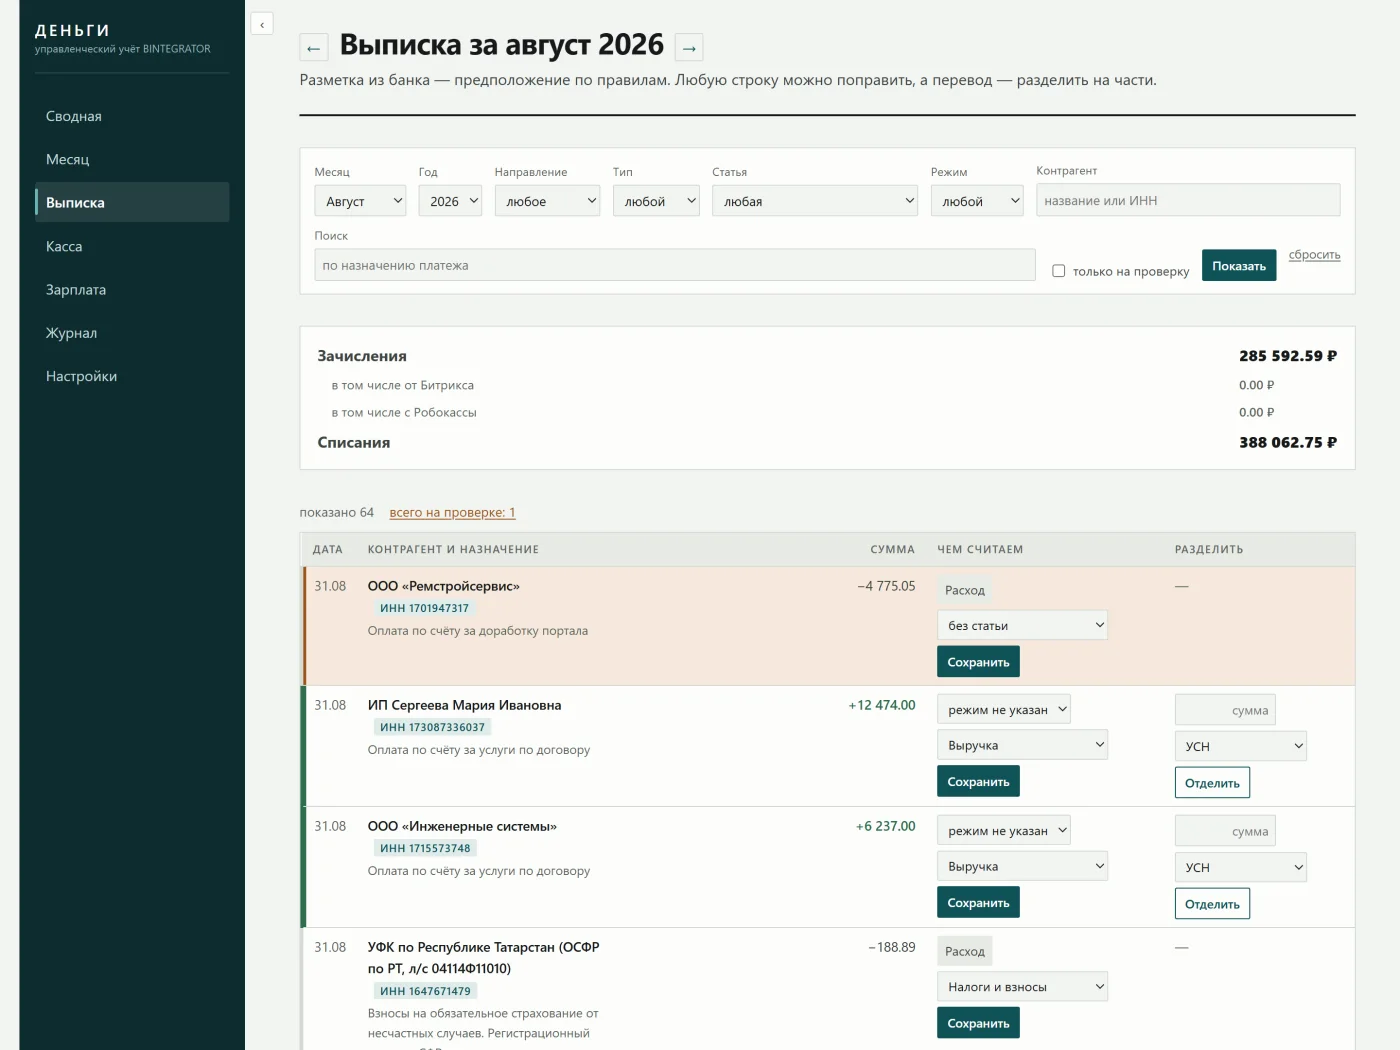This screenshot has width=1400, height=1050.
Task: Go to previous month with left arrow
Action: click(x=314, y=47)
